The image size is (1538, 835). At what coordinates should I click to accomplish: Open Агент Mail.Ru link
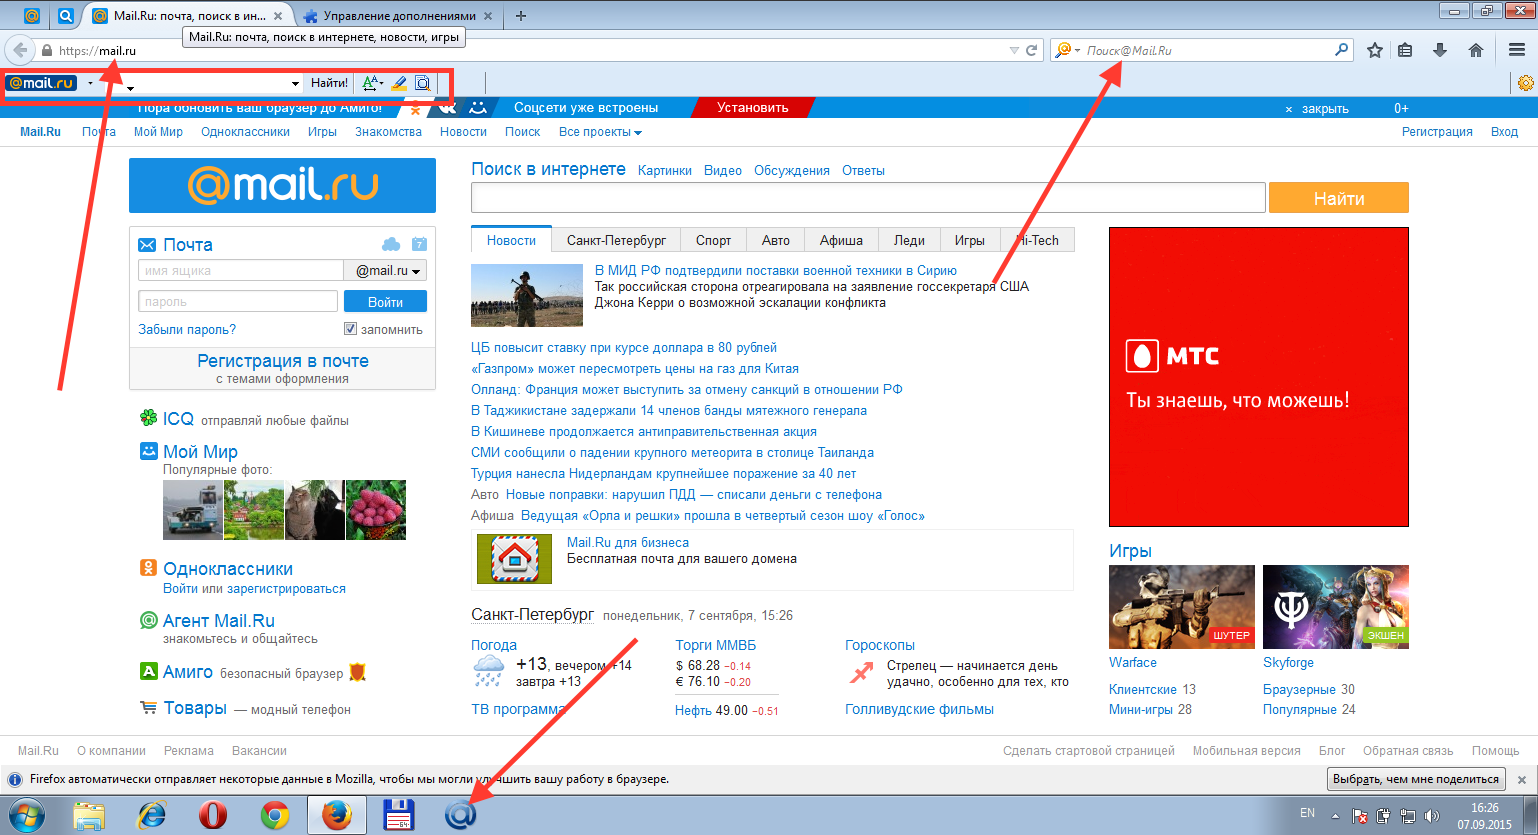(218, 621)
